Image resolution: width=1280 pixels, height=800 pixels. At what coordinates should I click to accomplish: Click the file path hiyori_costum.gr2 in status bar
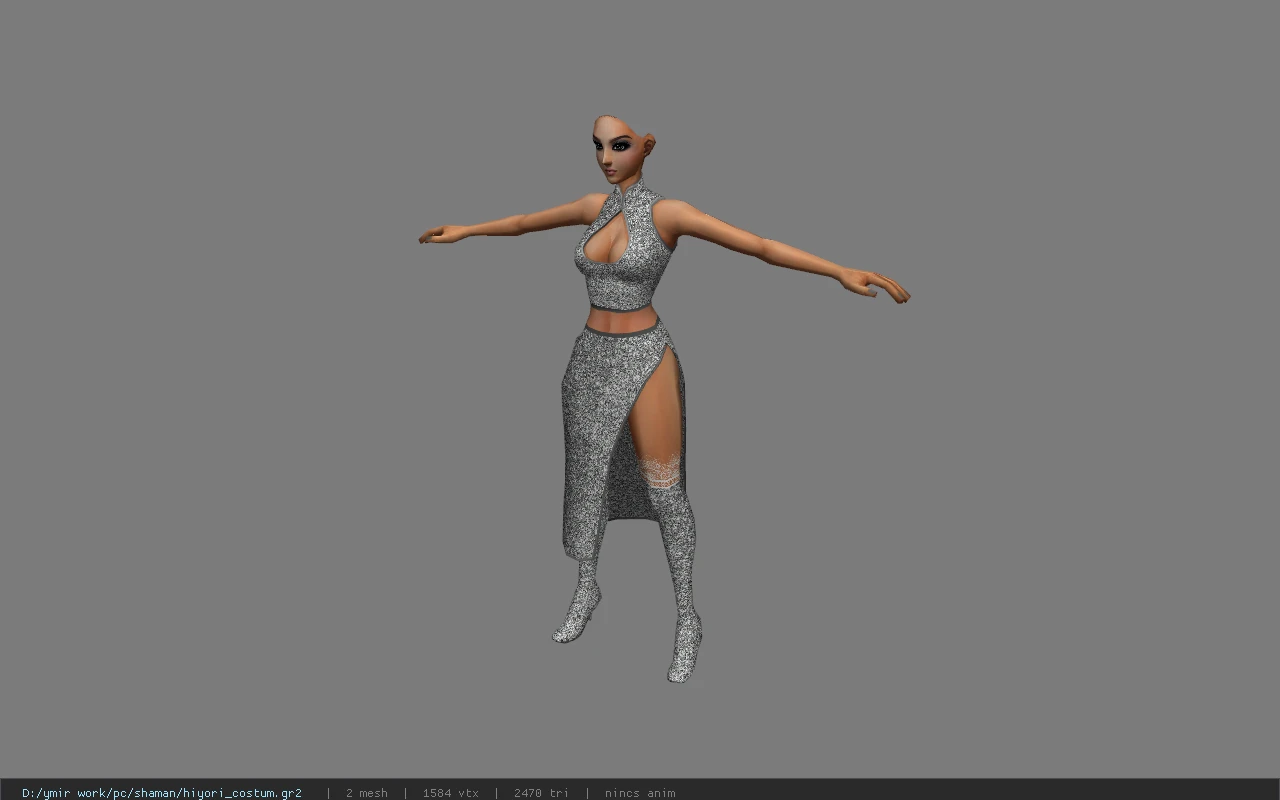[x=162, y=793]
